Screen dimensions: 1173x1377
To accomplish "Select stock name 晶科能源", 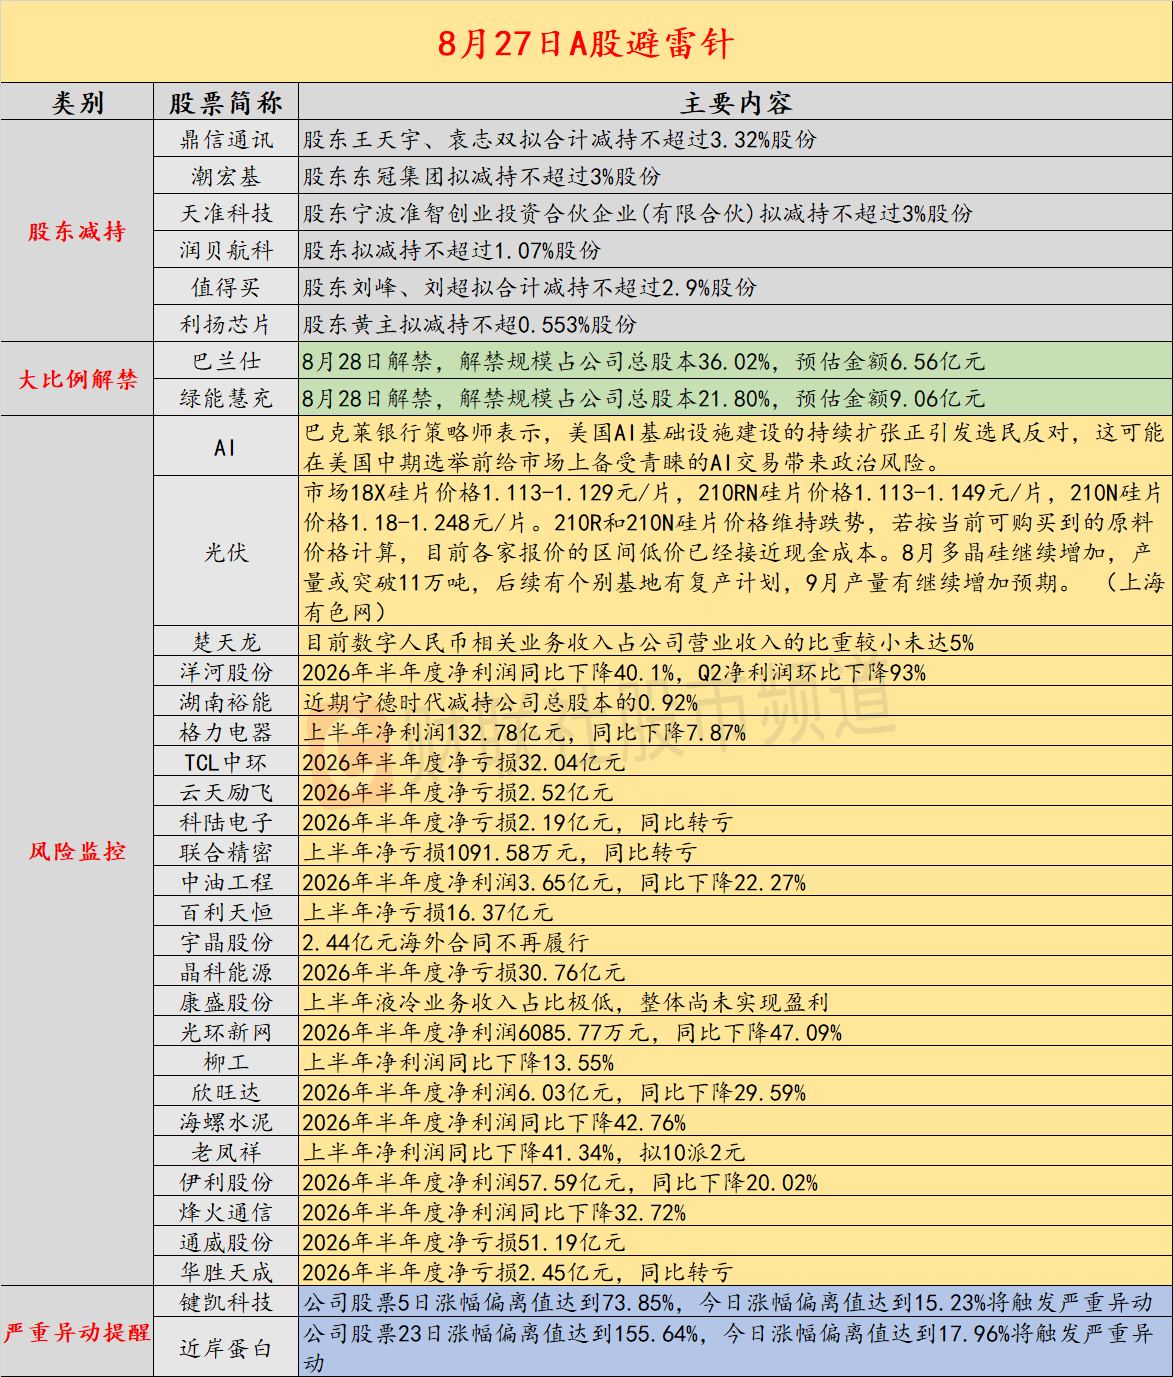I will click(226, 972).
